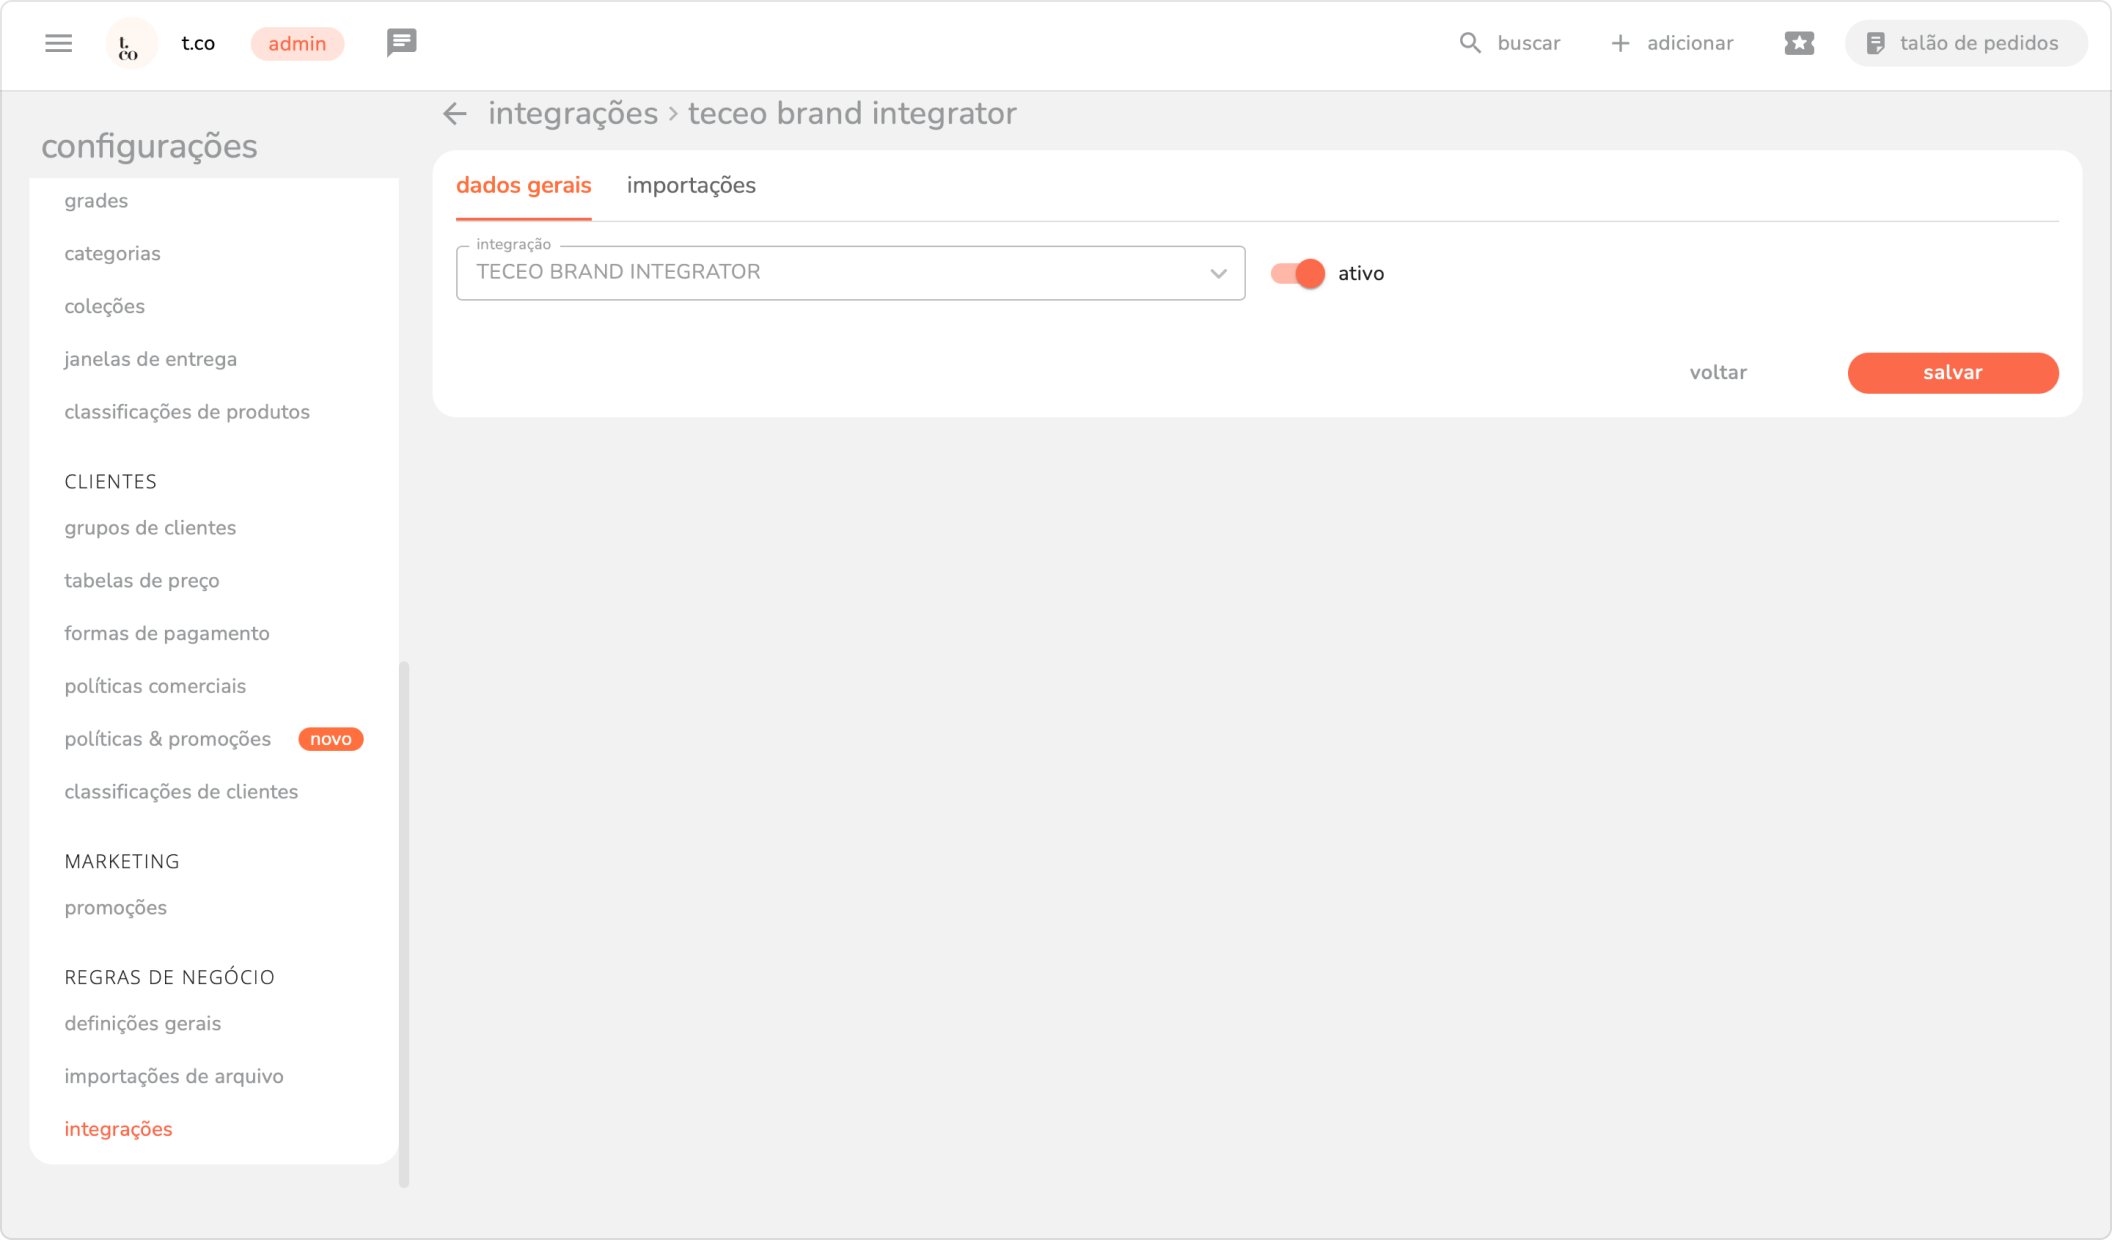Open importações de arquivo settings

tap(174, 1076)
